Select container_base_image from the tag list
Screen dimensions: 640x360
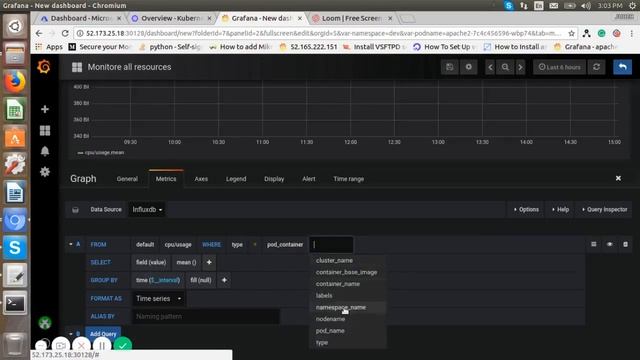coord(348,272)
